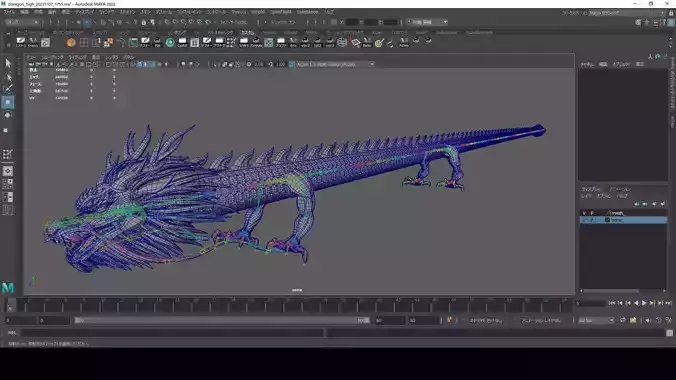Open the Help menu at menu bar's end
This screenshot has height=380, width=676.
329,12
